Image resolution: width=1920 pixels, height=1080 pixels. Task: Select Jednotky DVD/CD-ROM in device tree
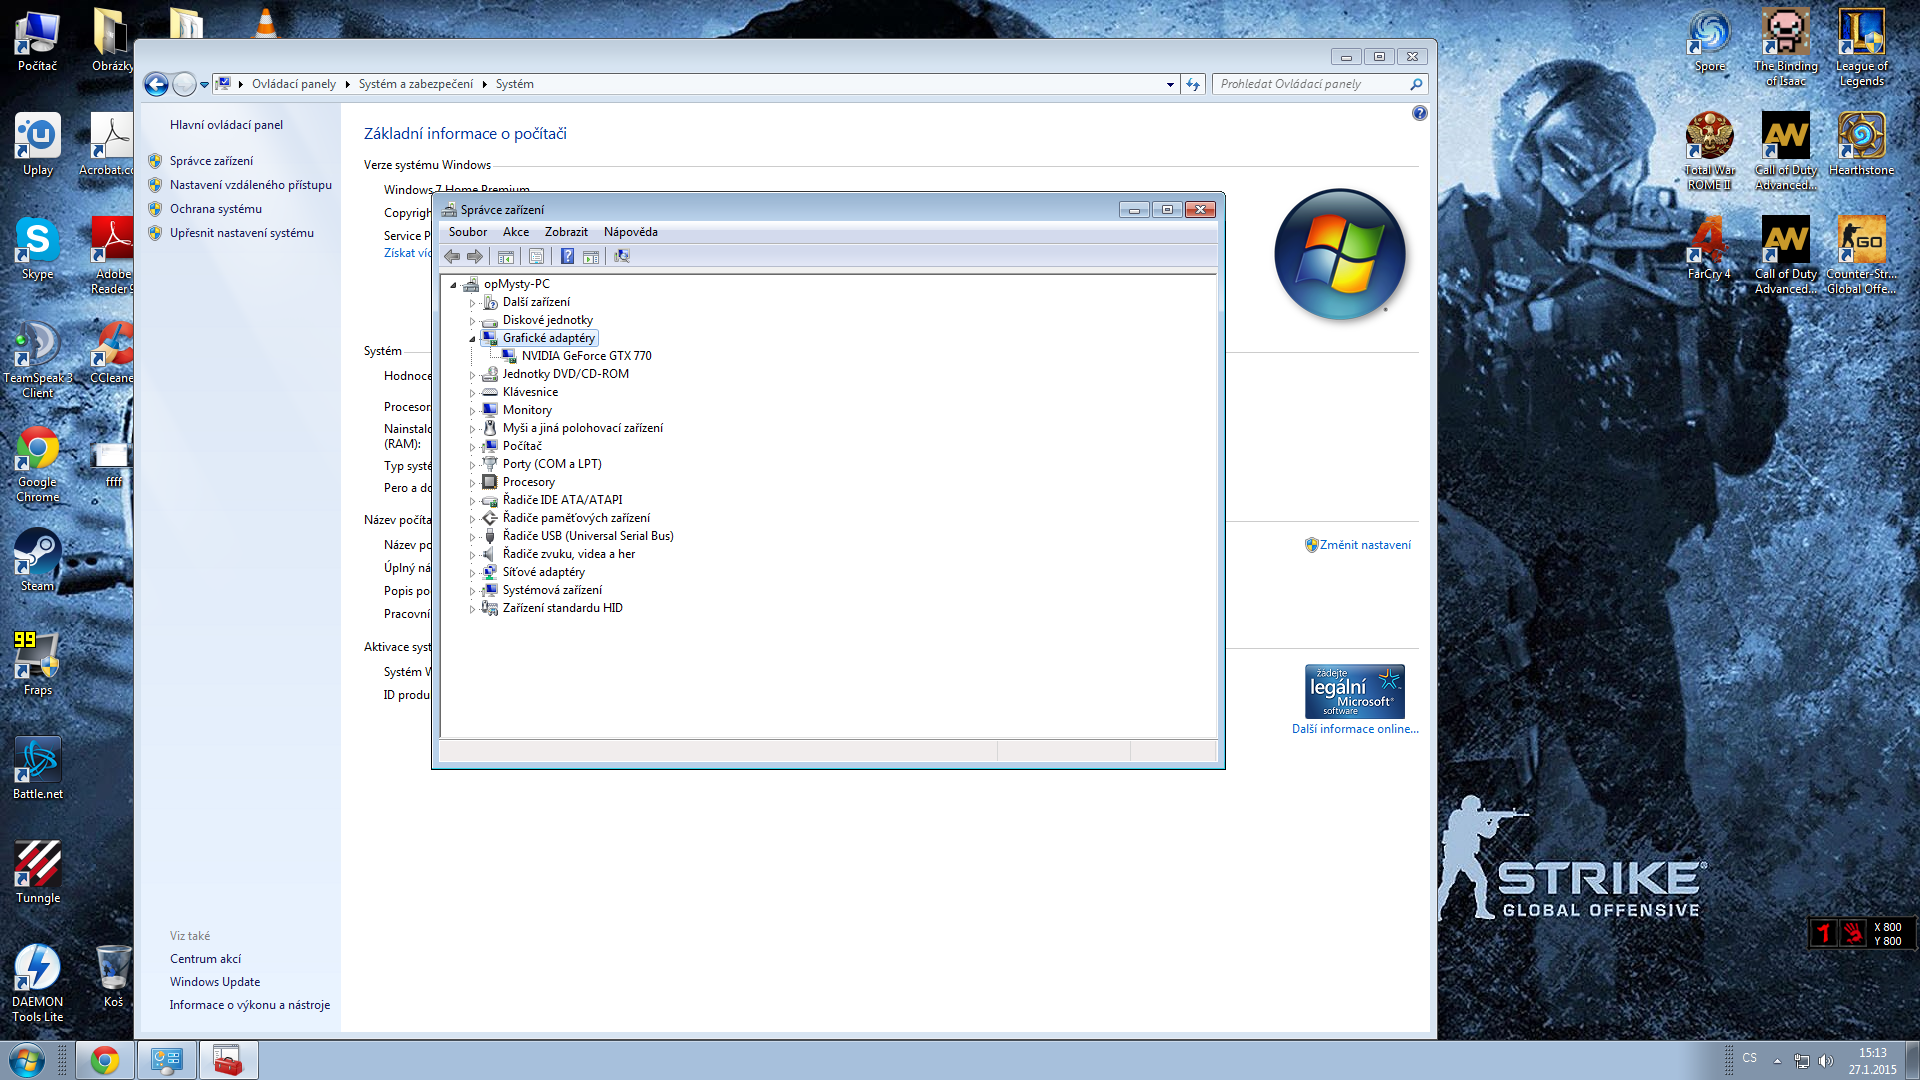tap(566, 374)
